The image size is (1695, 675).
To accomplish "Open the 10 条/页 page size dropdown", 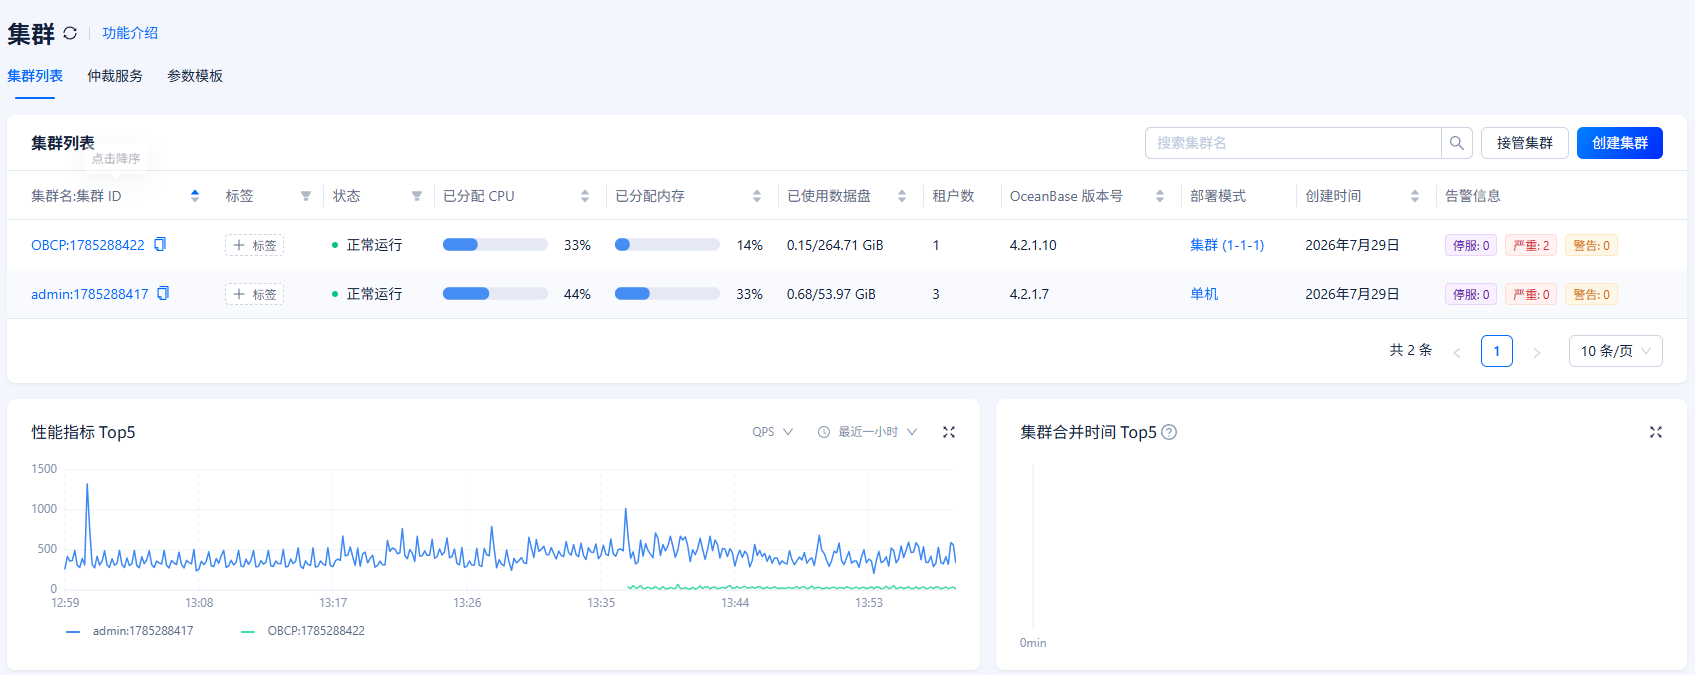I will (x=1616, y=351).
